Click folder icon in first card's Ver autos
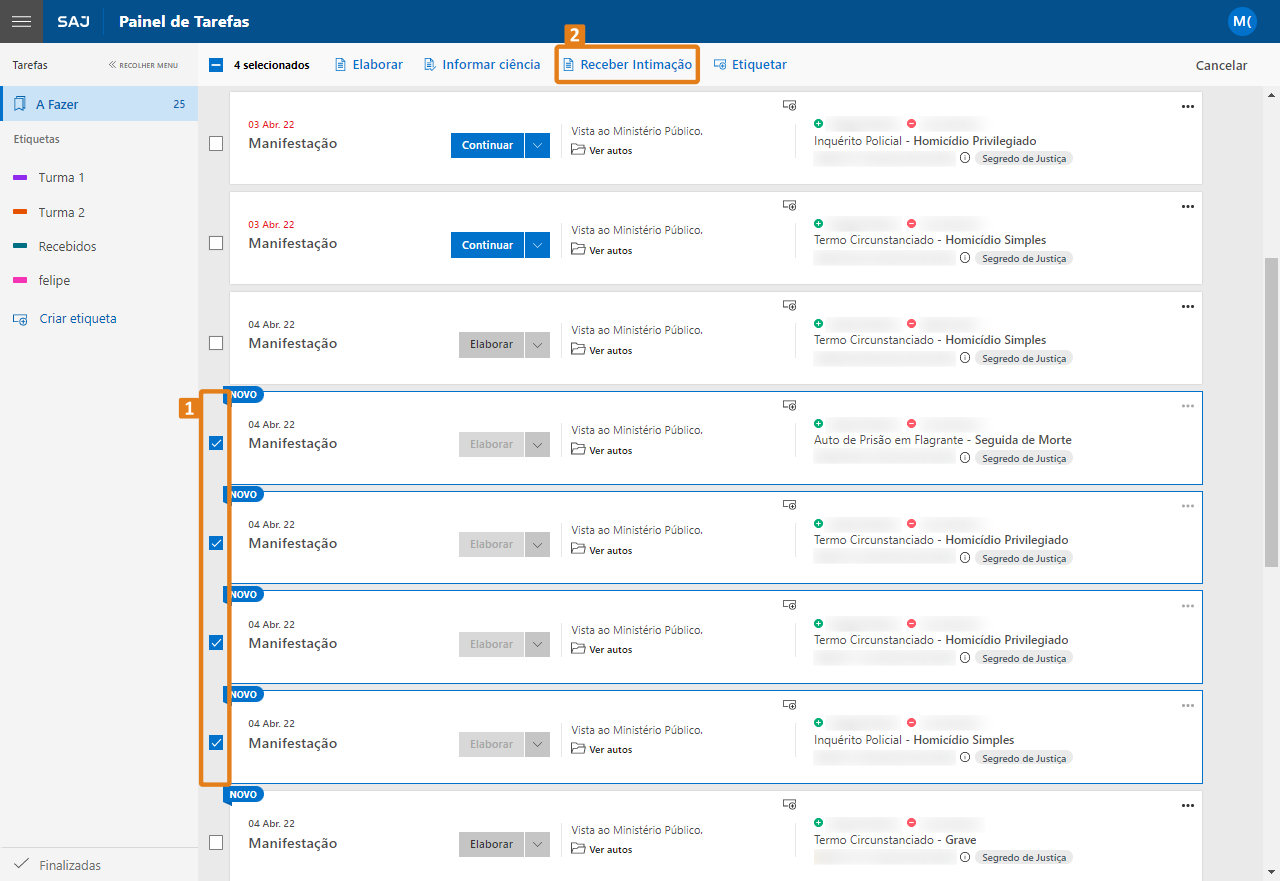The height and width of the screenshot is (881, 1280). point(578,150)
